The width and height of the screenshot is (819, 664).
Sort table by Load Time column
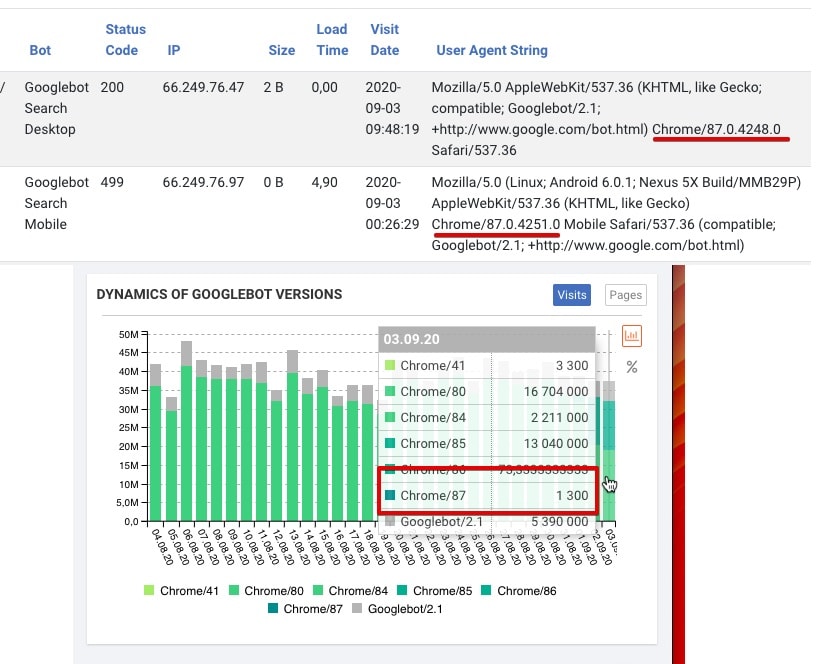[332, 40]
